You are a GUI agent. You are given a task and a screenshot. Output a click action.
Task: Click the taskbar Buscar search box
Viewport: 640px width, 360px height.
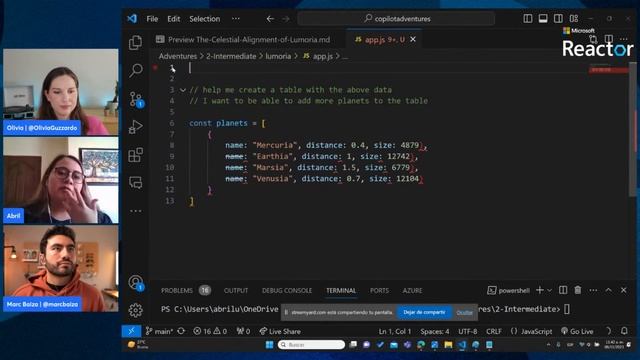point(311,345)
